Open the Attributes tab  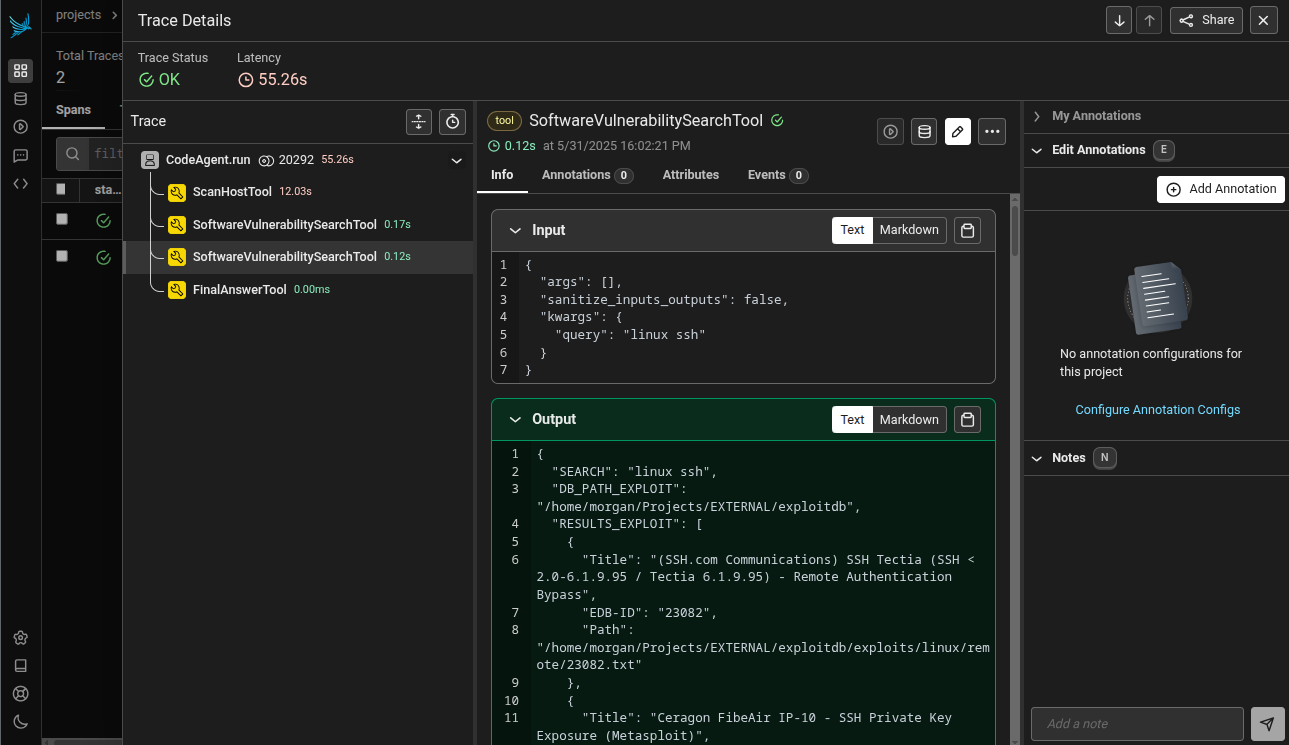click(x=690, y=175)
